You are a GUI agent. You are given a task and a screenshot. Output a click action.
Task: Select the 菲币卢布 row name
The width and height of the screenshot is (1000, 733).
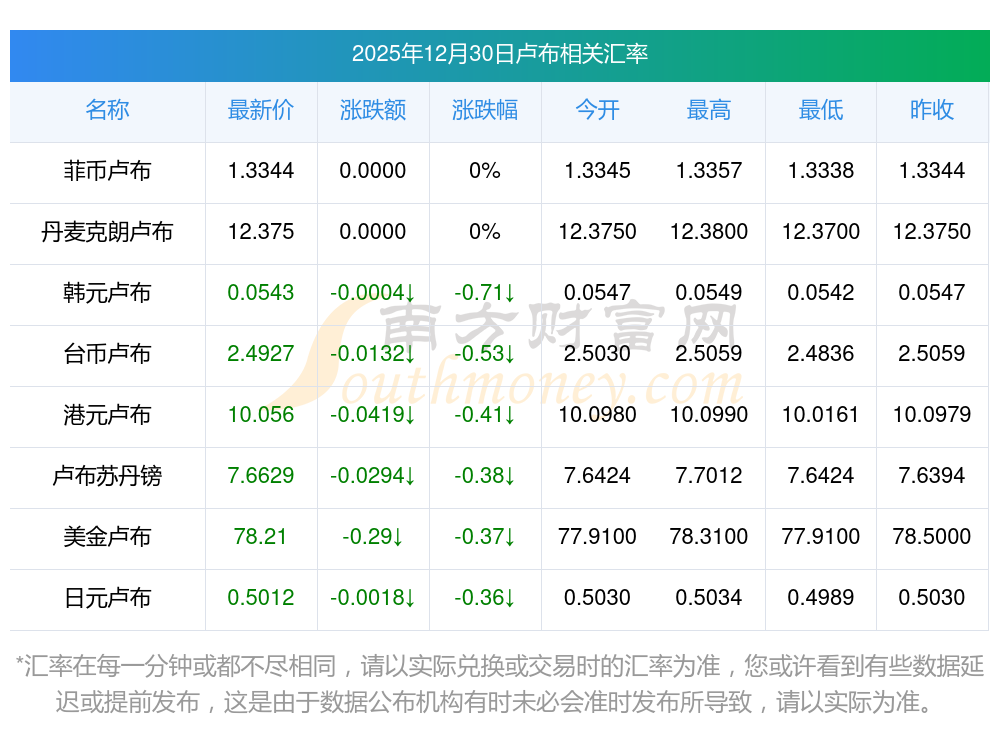click(107, 170)
